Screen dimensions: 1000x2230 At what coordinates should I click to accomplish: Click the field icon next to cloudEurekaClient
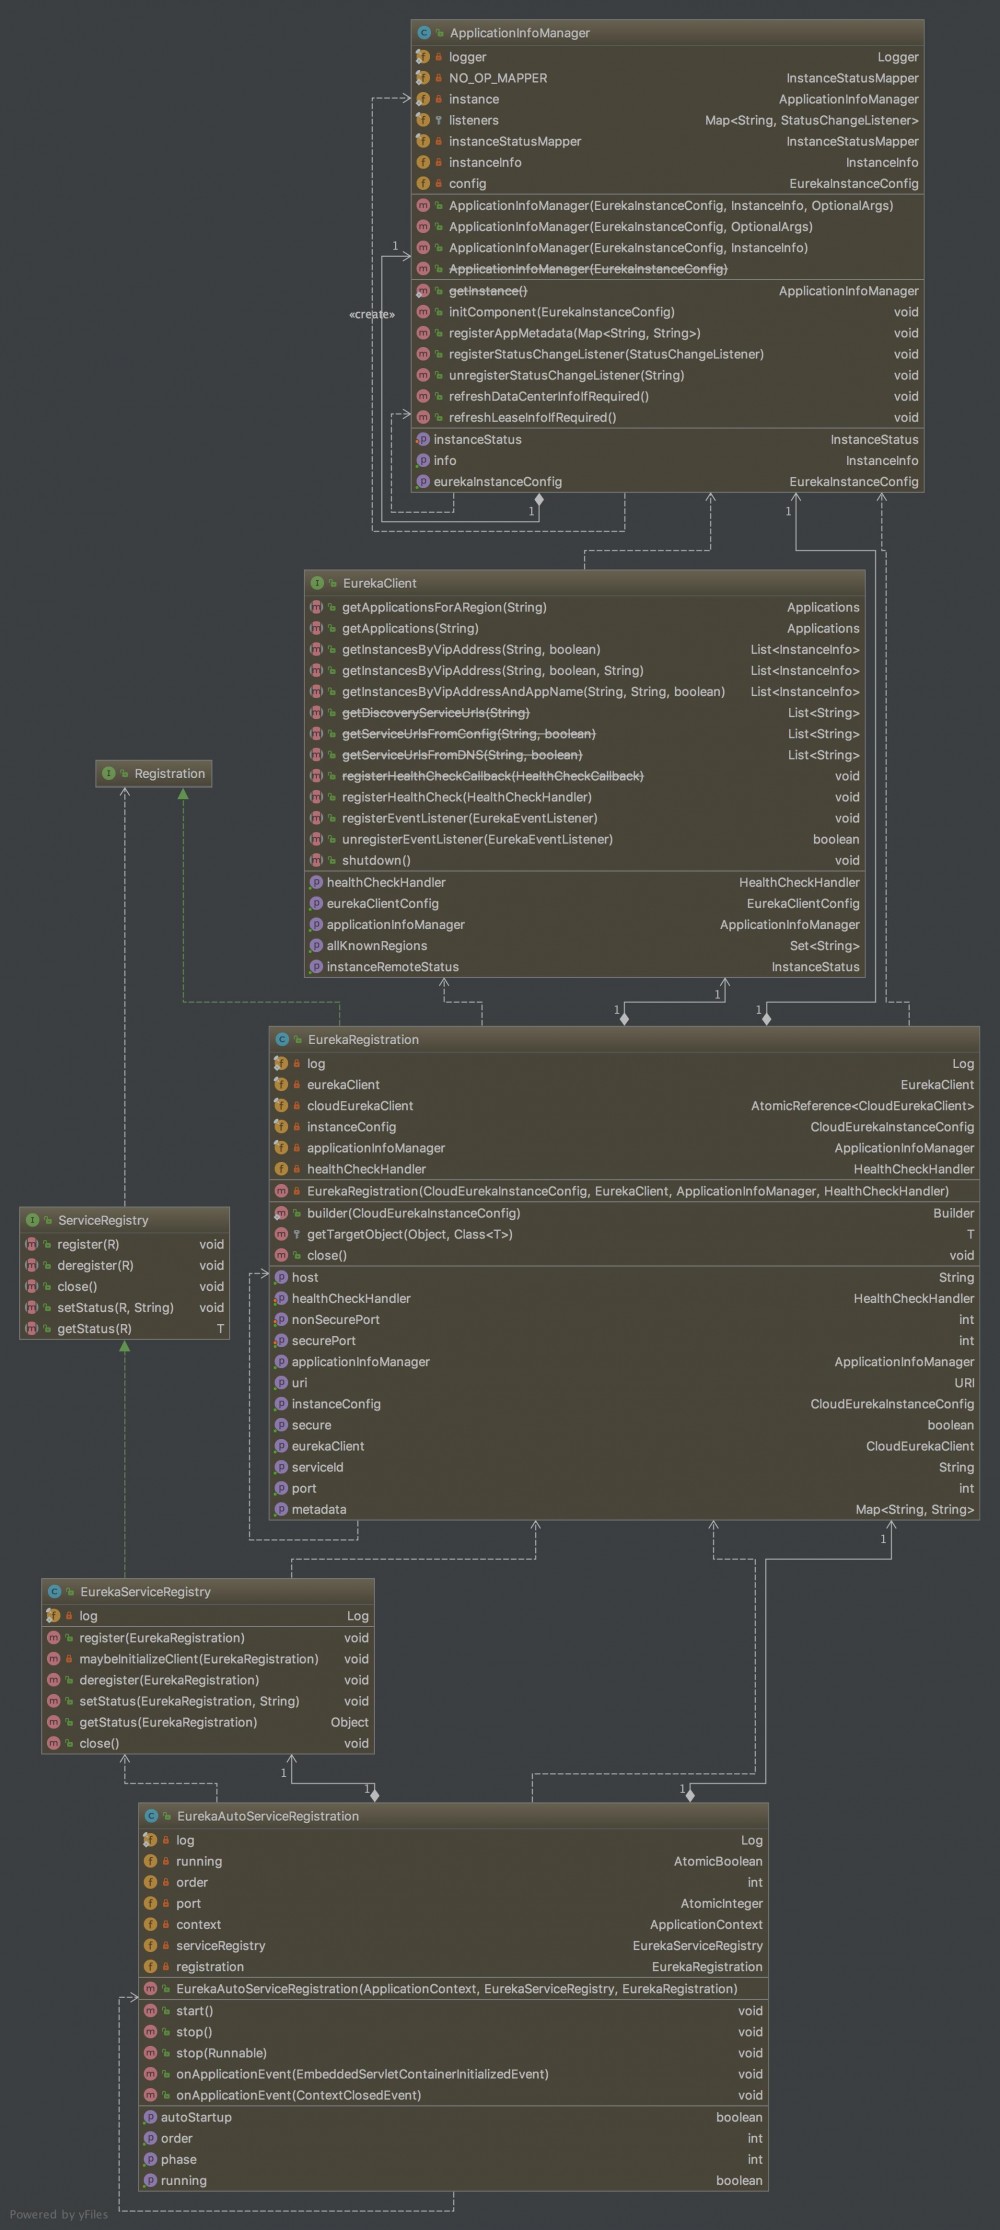(x=281, y=1106)
